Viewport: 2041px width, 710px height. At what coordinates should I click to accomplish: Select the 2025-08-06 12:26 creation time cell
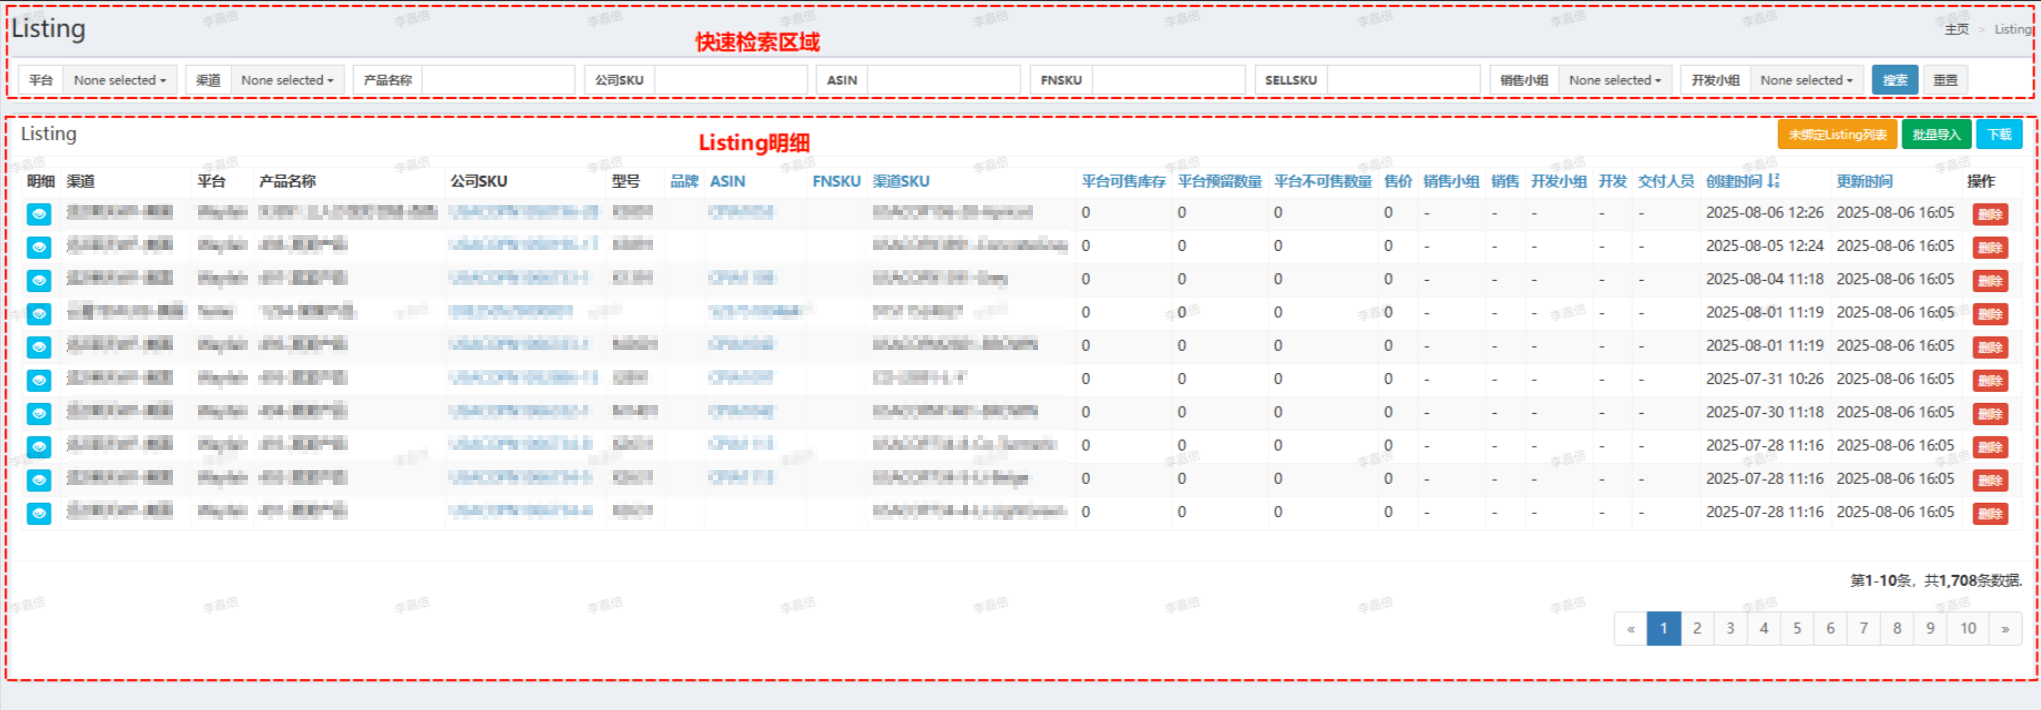click(x=1764, y=212)
